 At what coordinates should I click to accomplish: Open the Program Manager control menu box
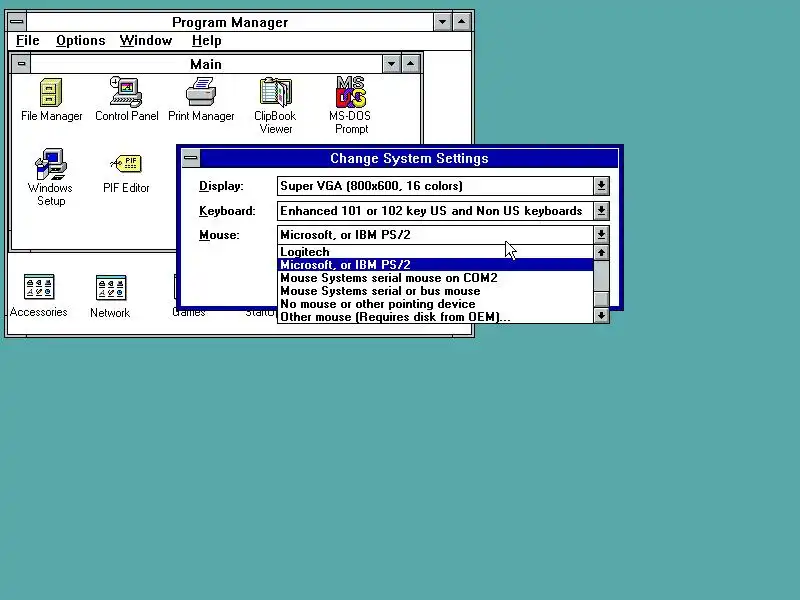tap(17, 22)
